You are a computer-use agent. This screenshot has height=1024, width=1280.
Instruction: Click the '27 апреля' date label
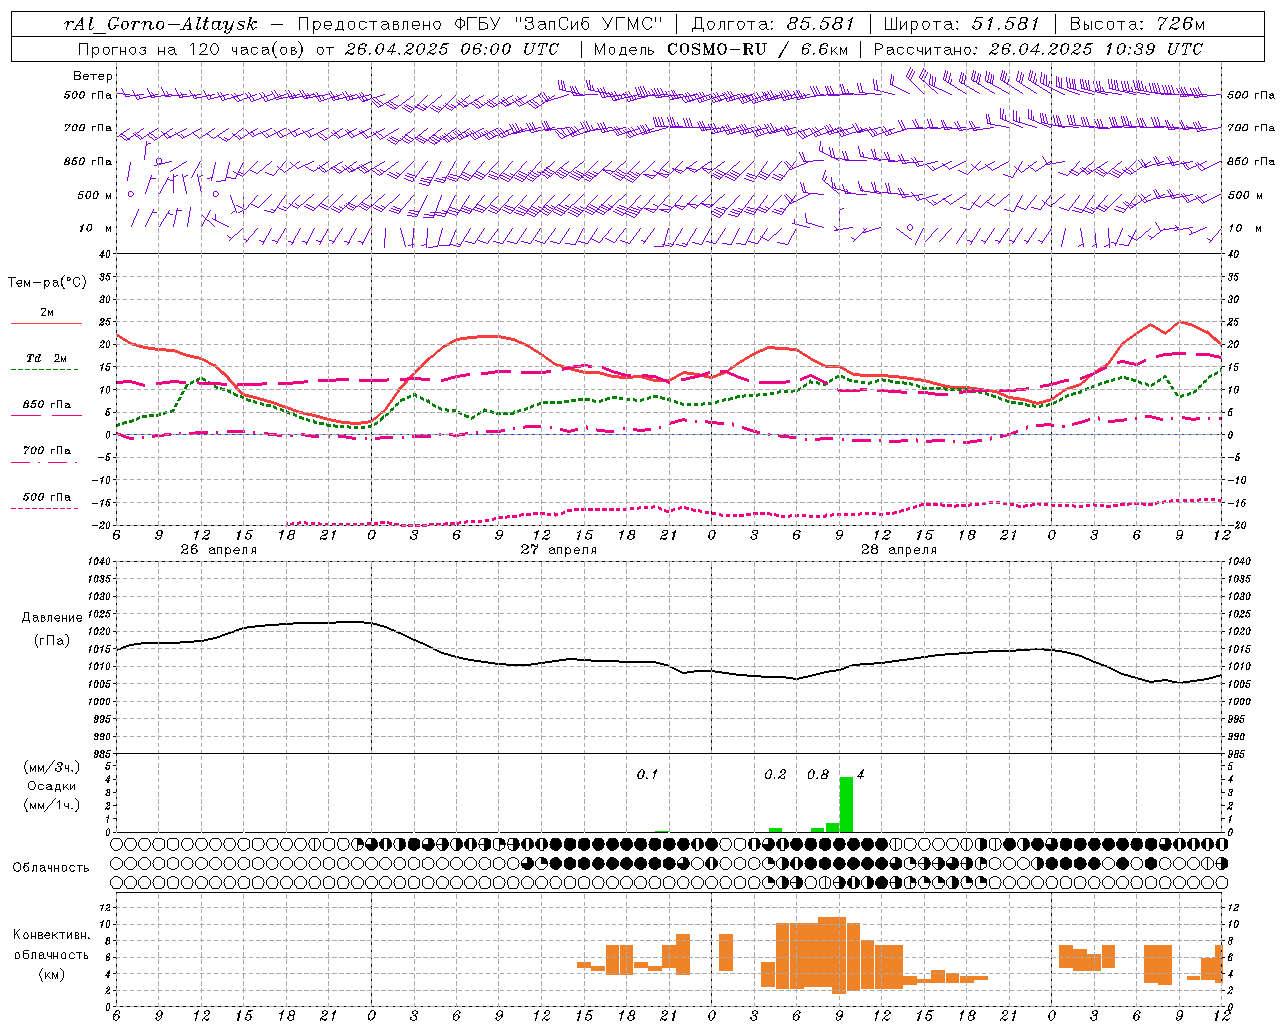coord(558,550)
